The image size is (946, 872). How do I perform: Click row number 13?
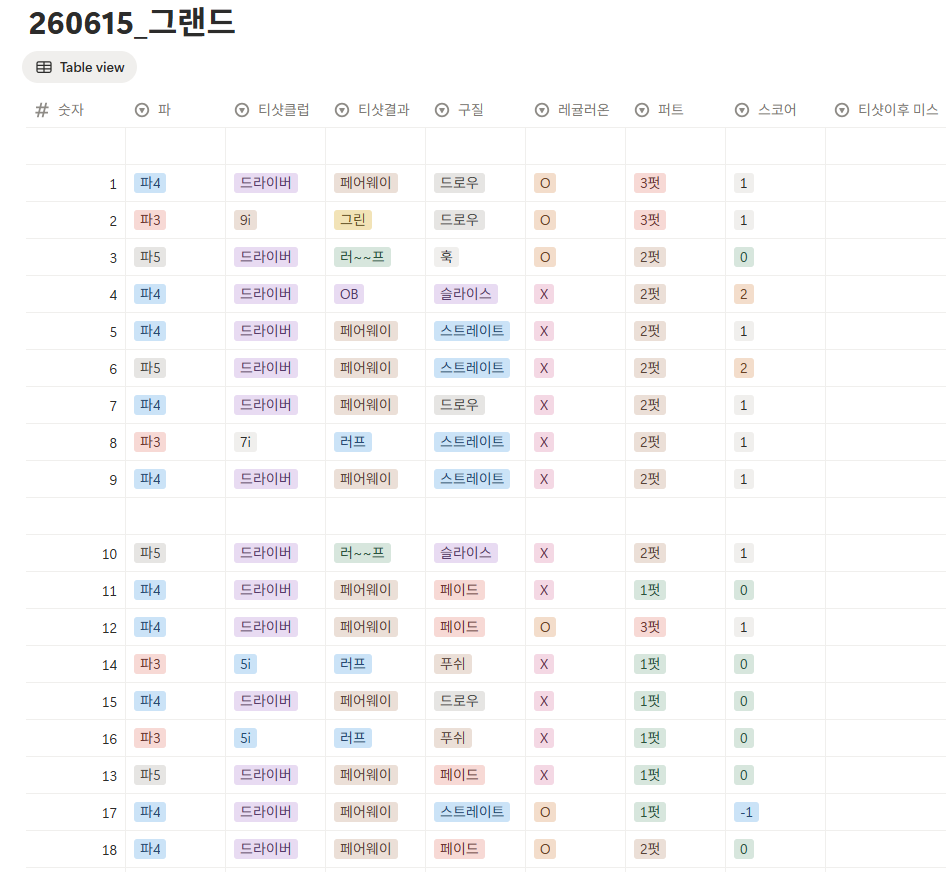tap(109, 776)
